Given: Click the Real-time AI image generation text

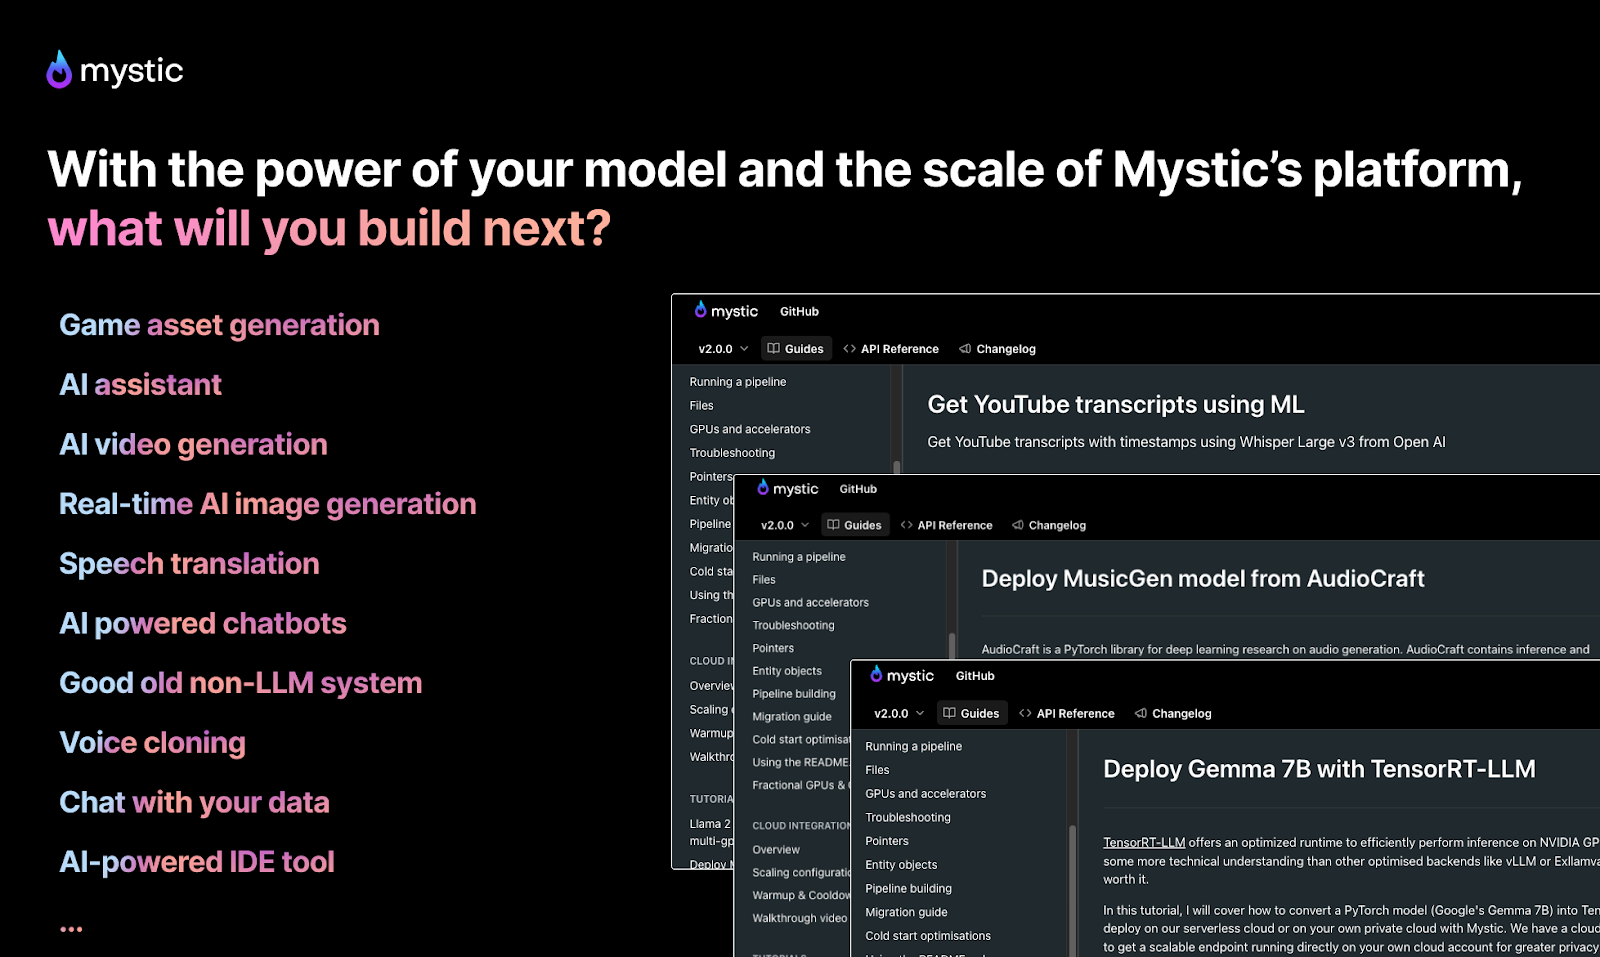Looking at the screenshot, I should [267, 504].
